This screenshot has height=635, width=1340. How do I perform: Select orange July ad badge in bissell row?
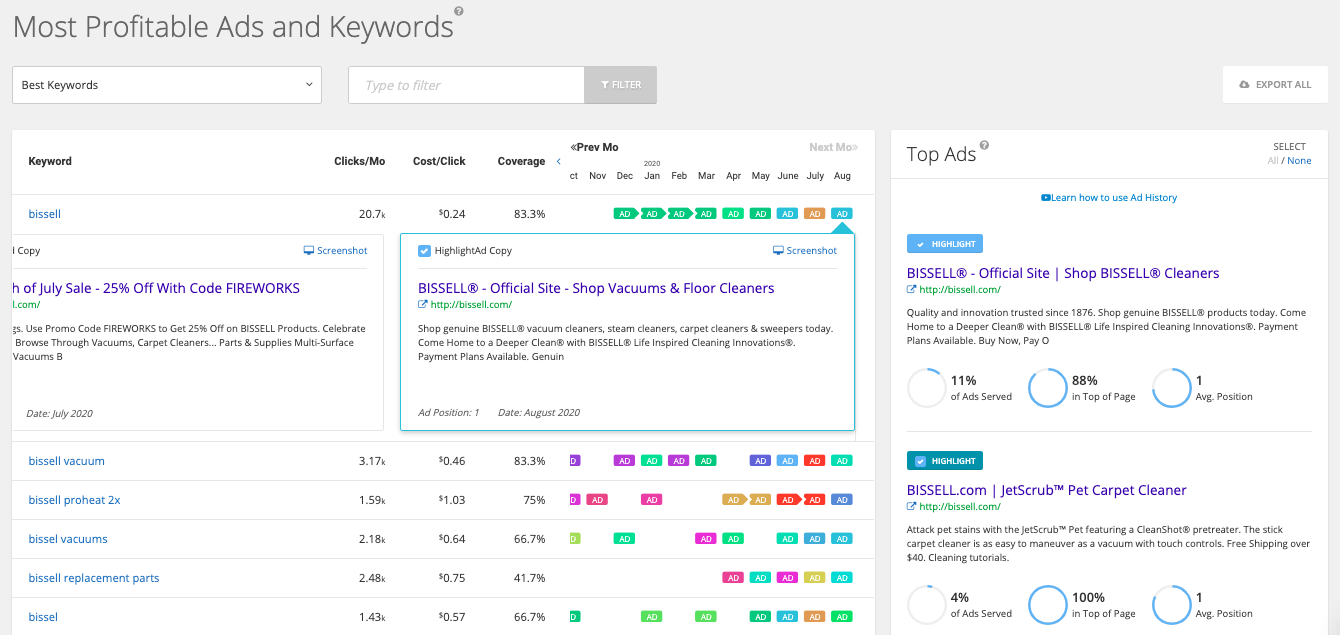point(815,214)
